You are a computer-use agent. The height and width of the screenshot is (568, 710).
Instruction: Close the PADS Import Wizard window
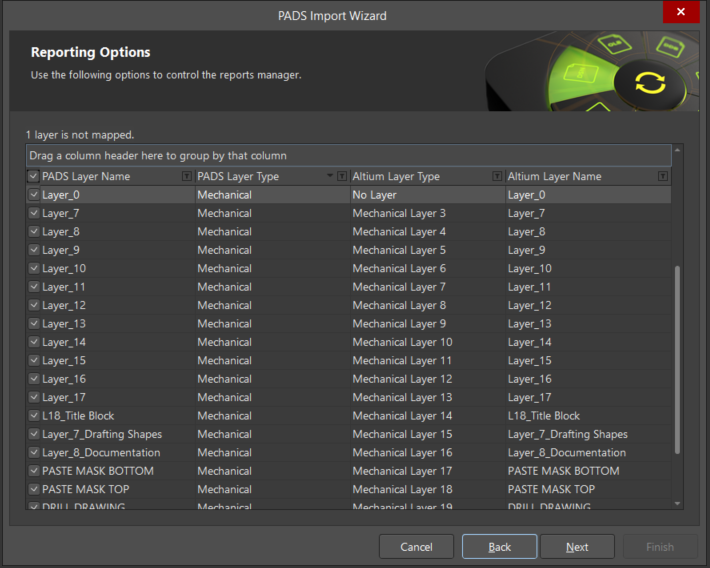681,12
